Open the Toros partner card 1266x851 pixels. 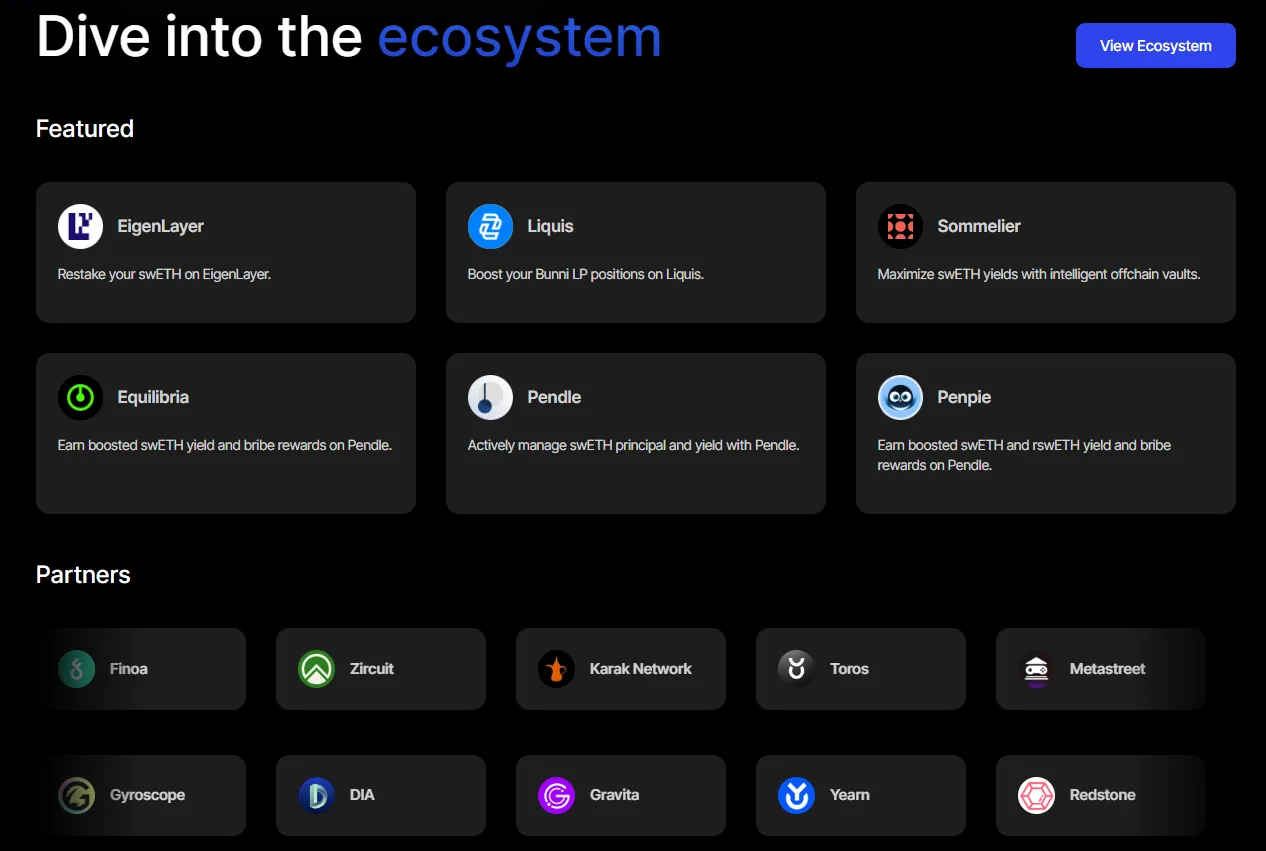(860, 669)
